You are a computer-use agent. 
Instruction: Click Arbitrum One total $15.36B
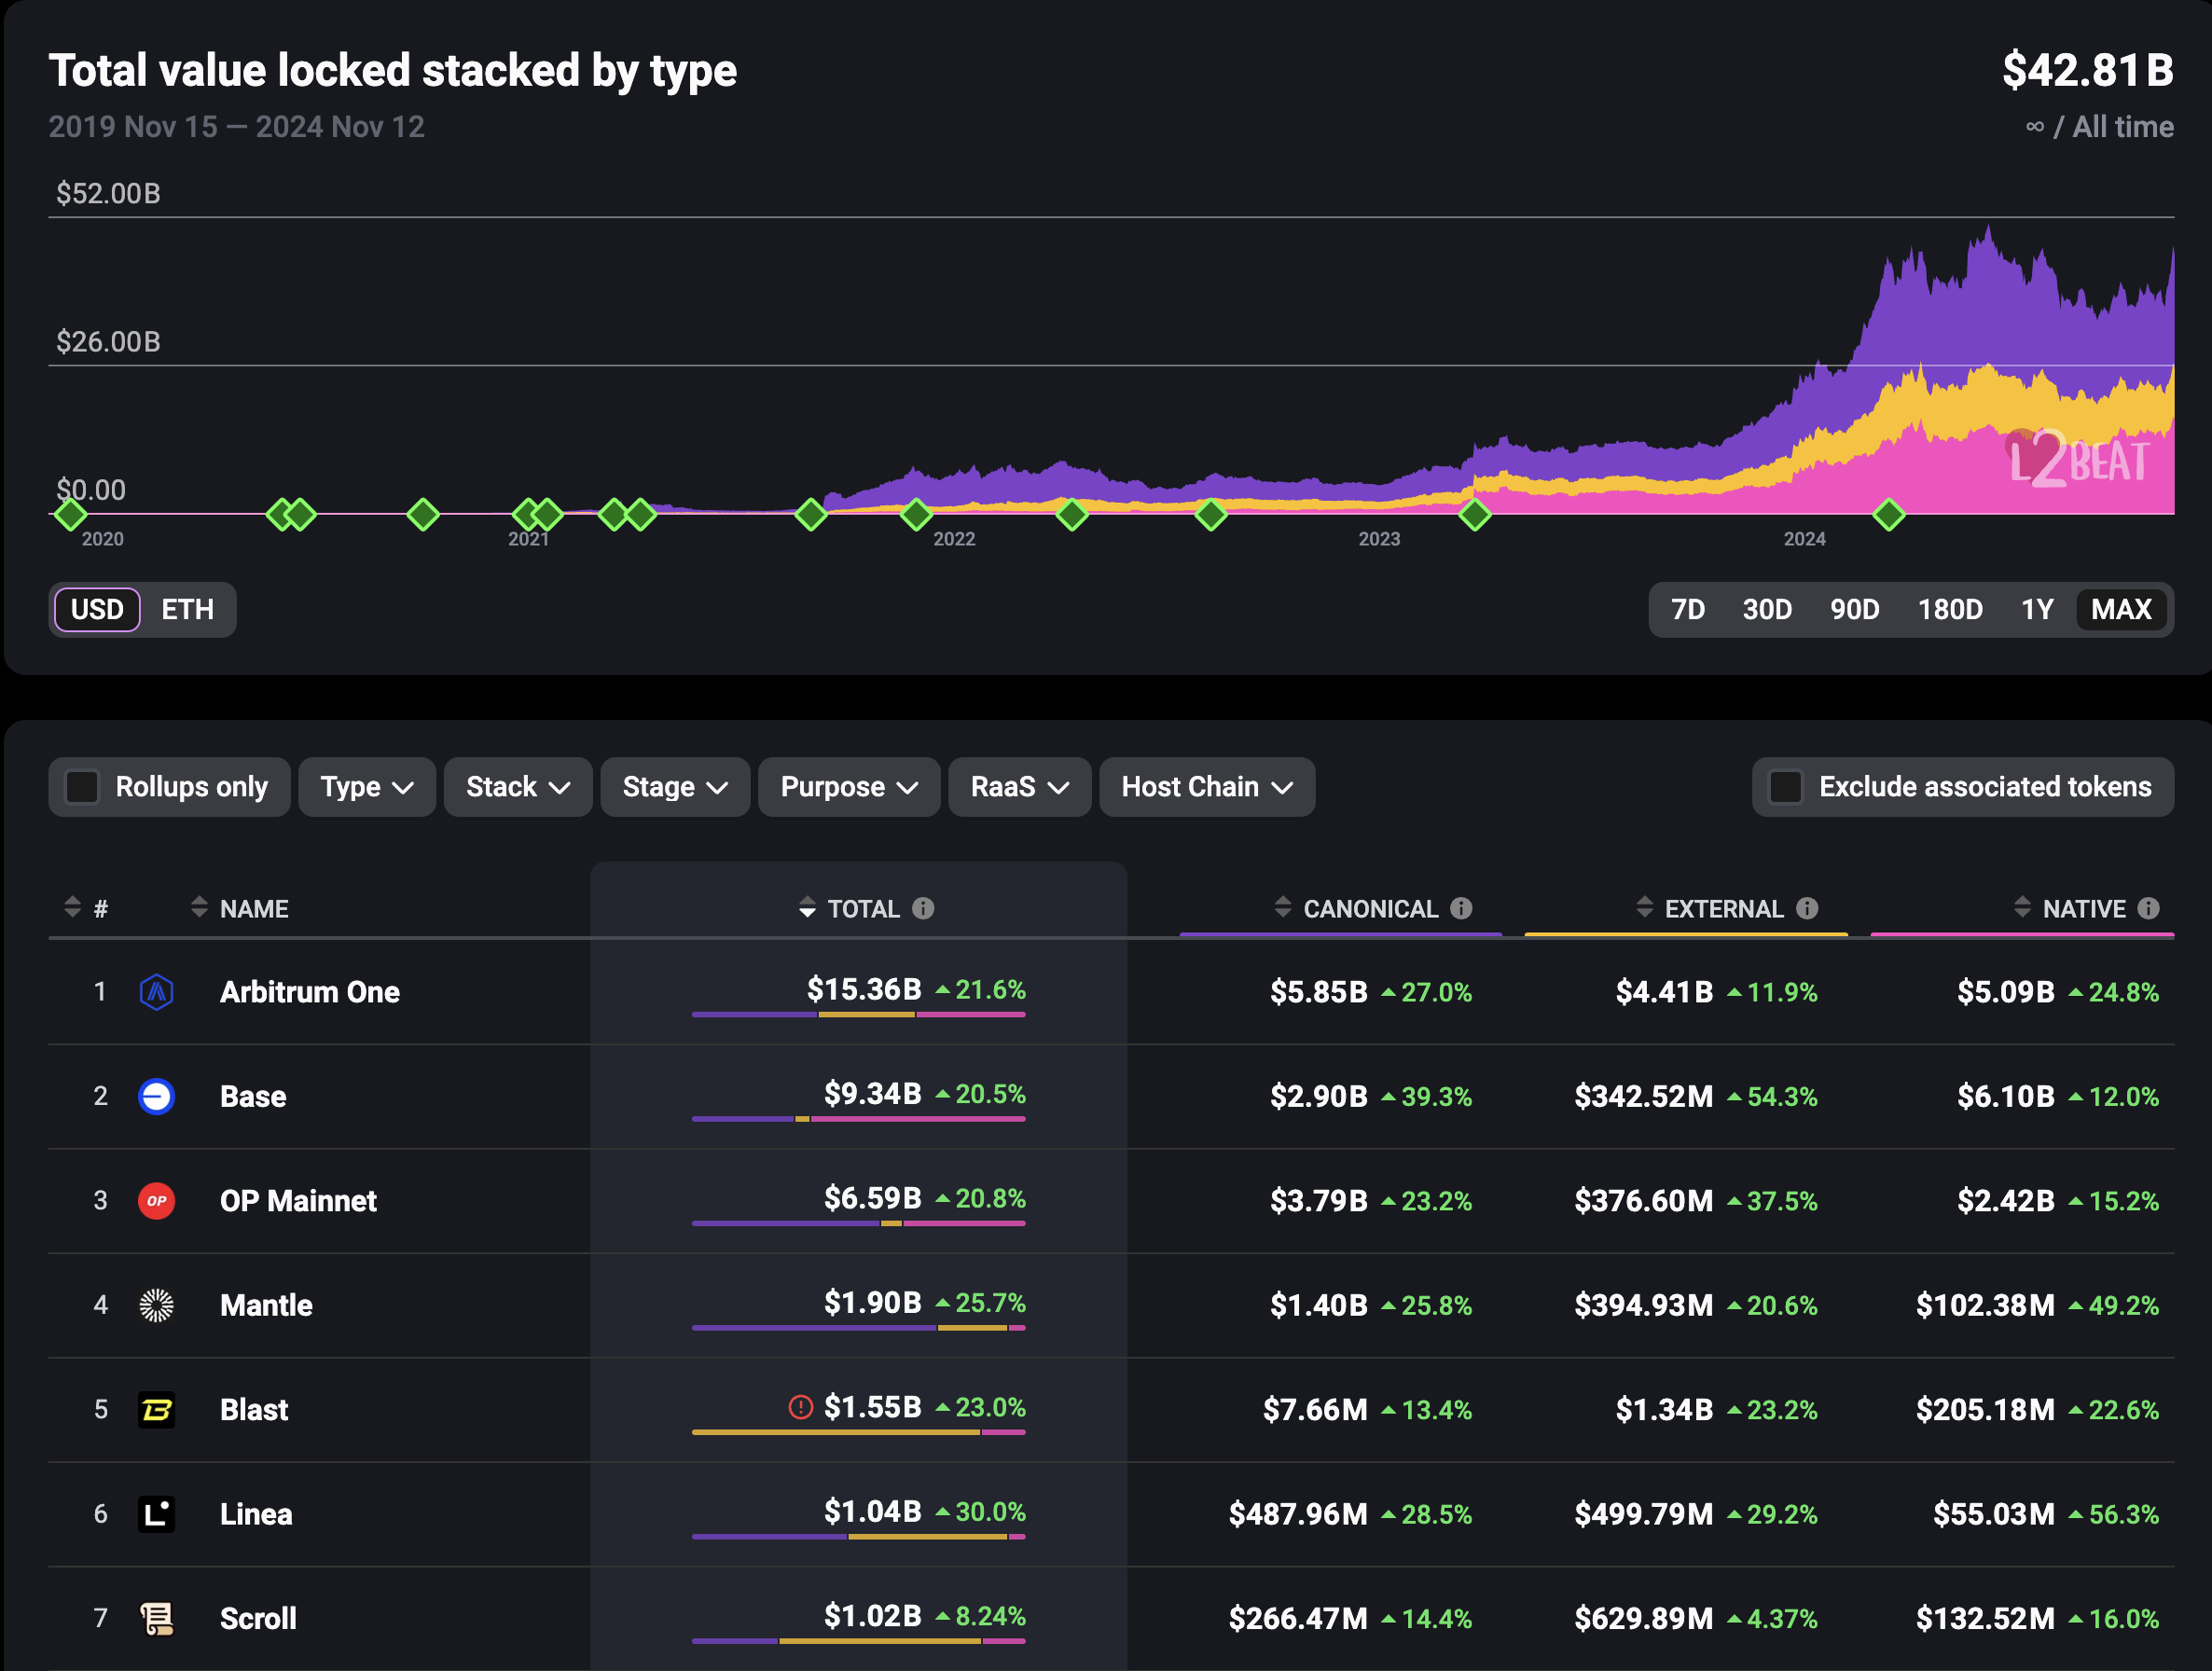(x=864, y=989)
